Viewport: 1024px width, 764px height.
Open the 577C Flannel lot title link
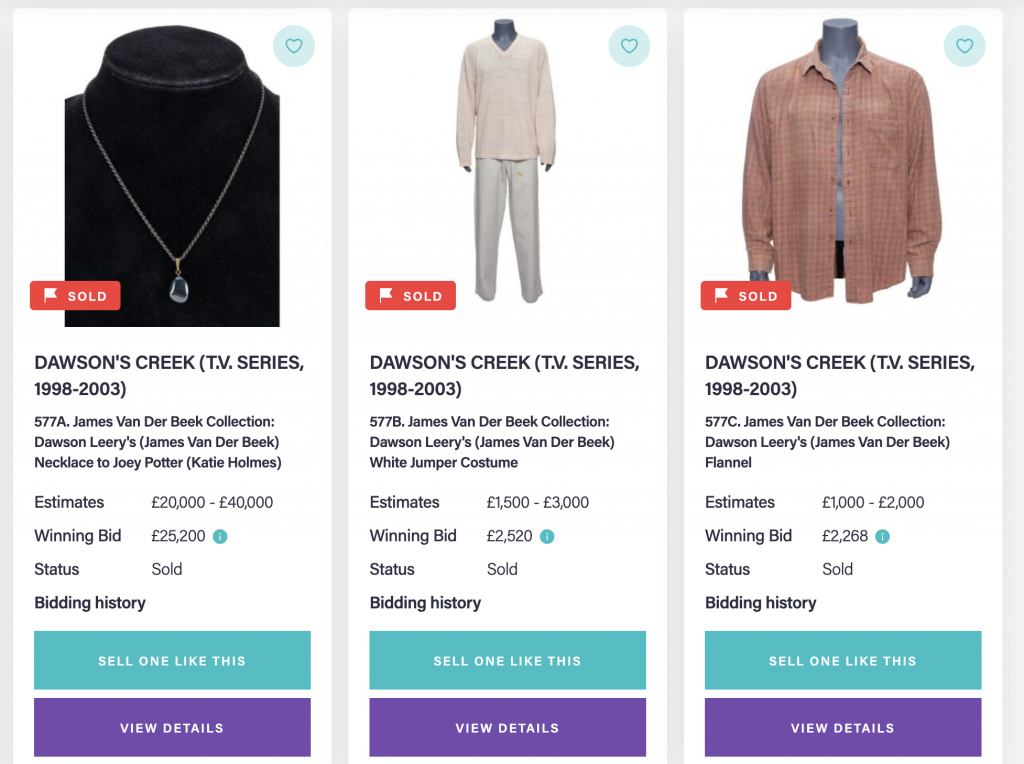click(x=827, y=442)
